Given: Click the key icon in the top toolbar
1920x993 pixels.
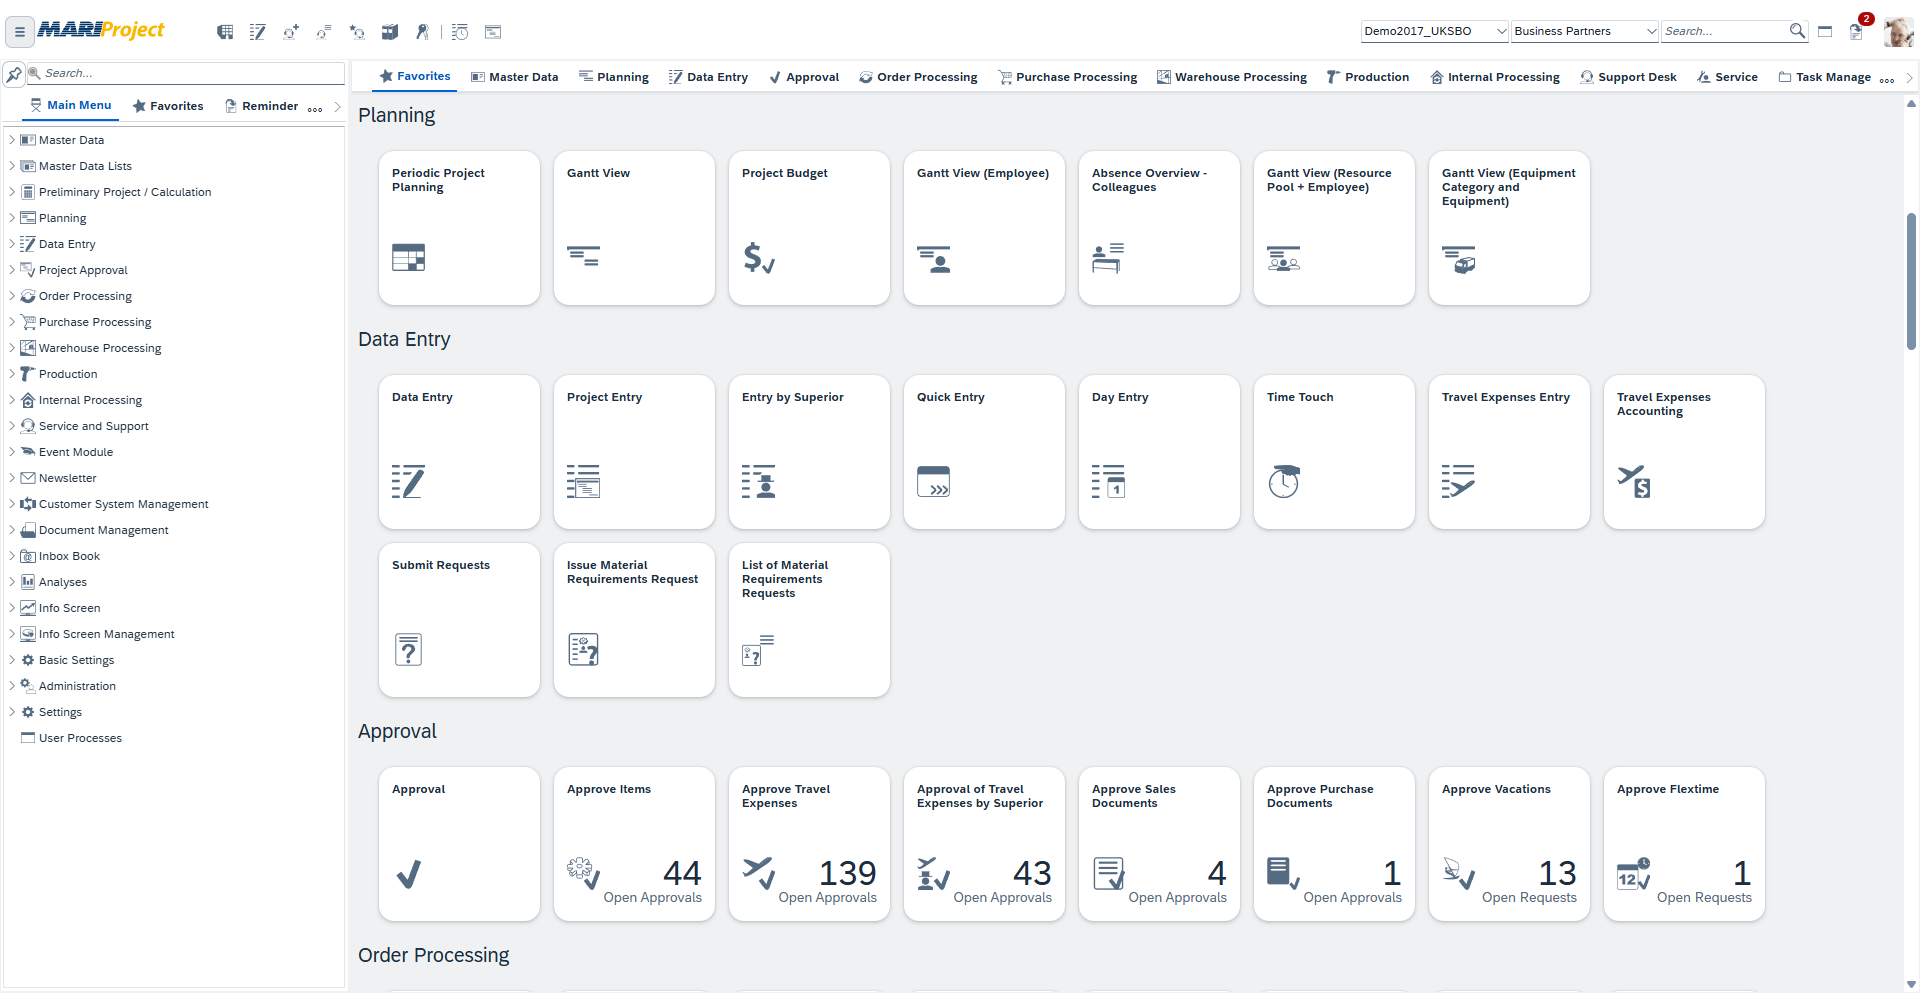Looking at the screenshot, I should click(x=422, y=31).
